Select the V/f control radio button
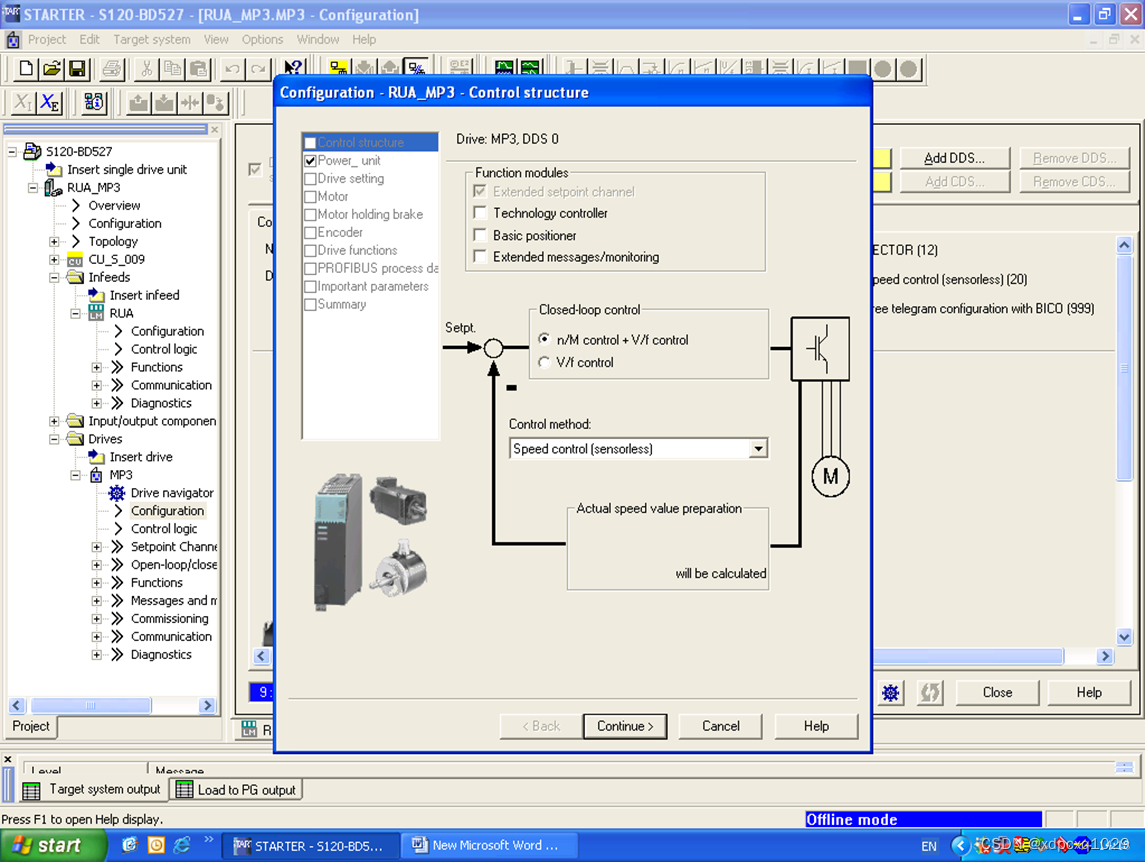The width and height of the screenshot is (1145, 862). click(x=544, y=362)
